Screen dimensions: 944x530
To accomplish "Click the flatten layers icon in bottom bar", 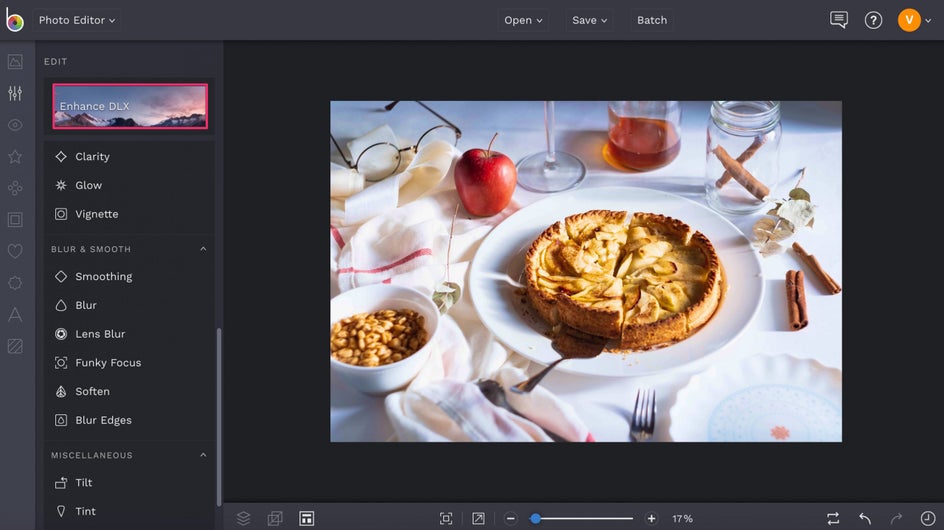I will coord(275,518).
